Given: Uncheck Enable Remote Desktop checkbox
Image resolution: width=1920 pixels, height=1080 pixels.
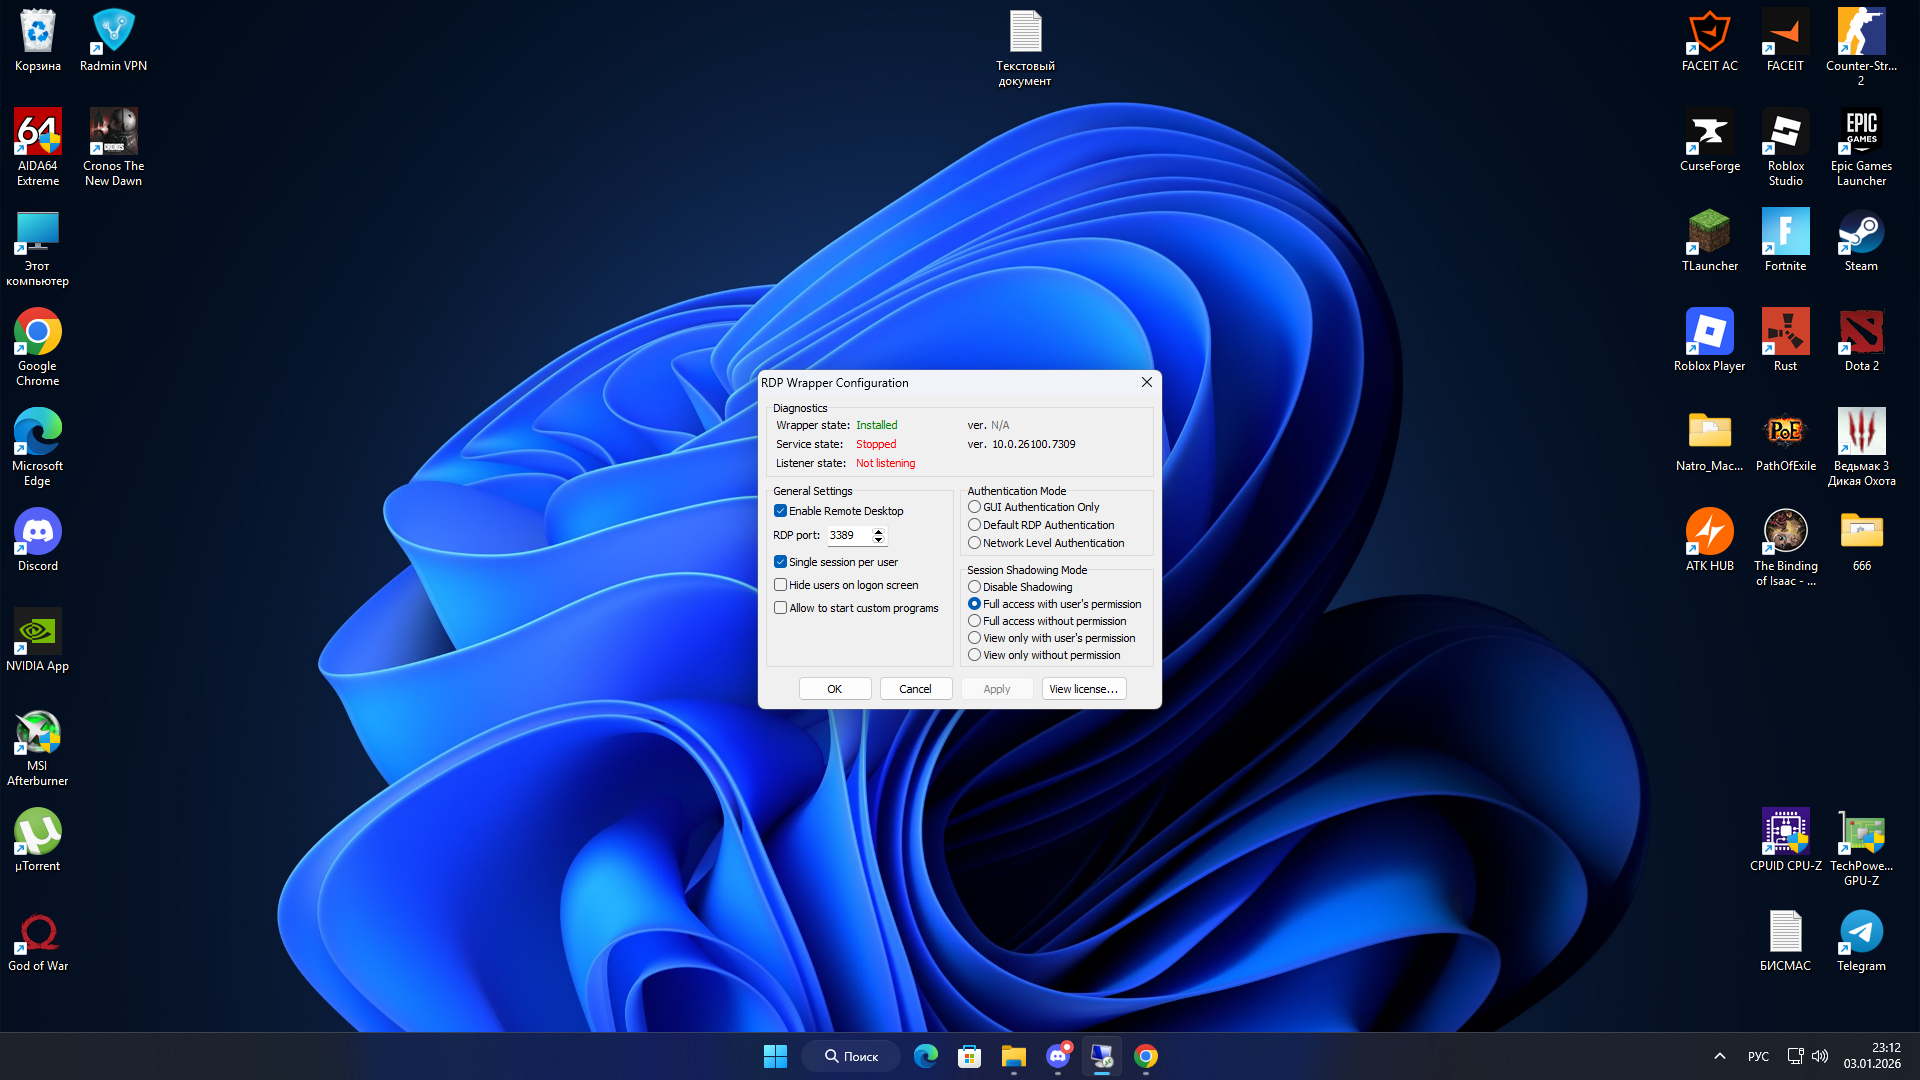Looking at the screenshot, I should [780, 511].
